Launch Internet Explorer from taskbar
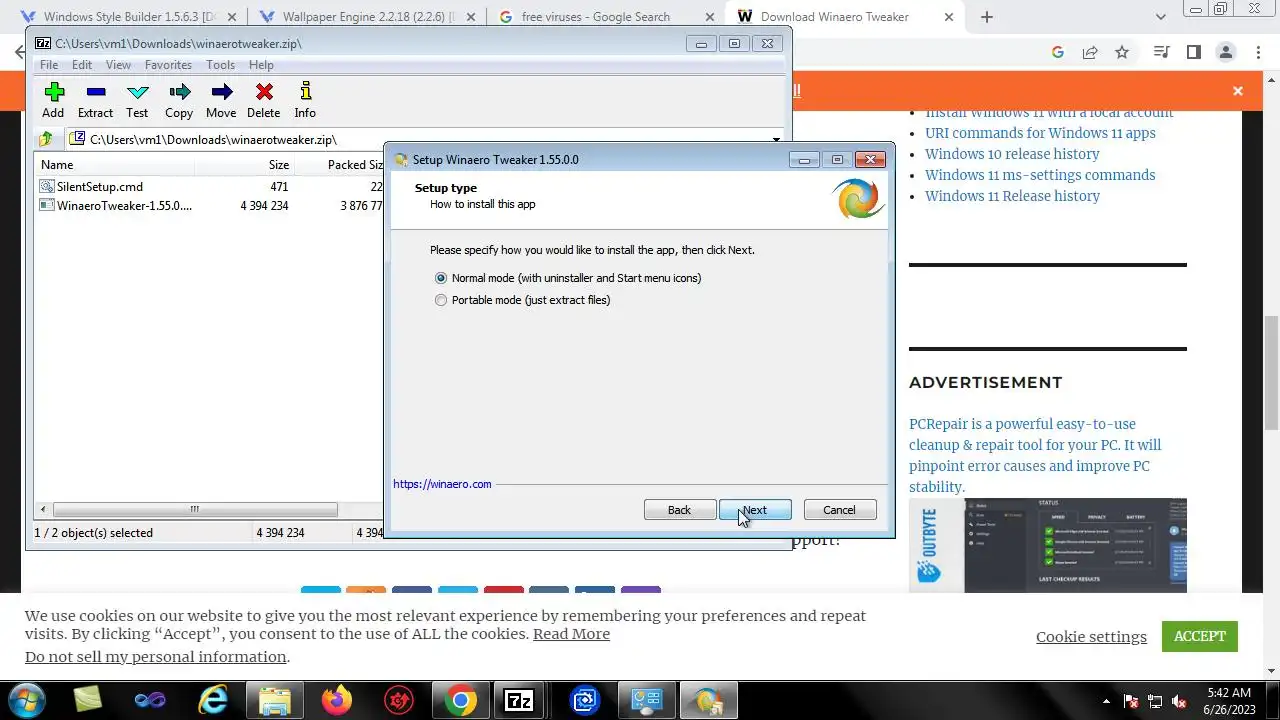1280x720 pixels. tap(212, 700)
